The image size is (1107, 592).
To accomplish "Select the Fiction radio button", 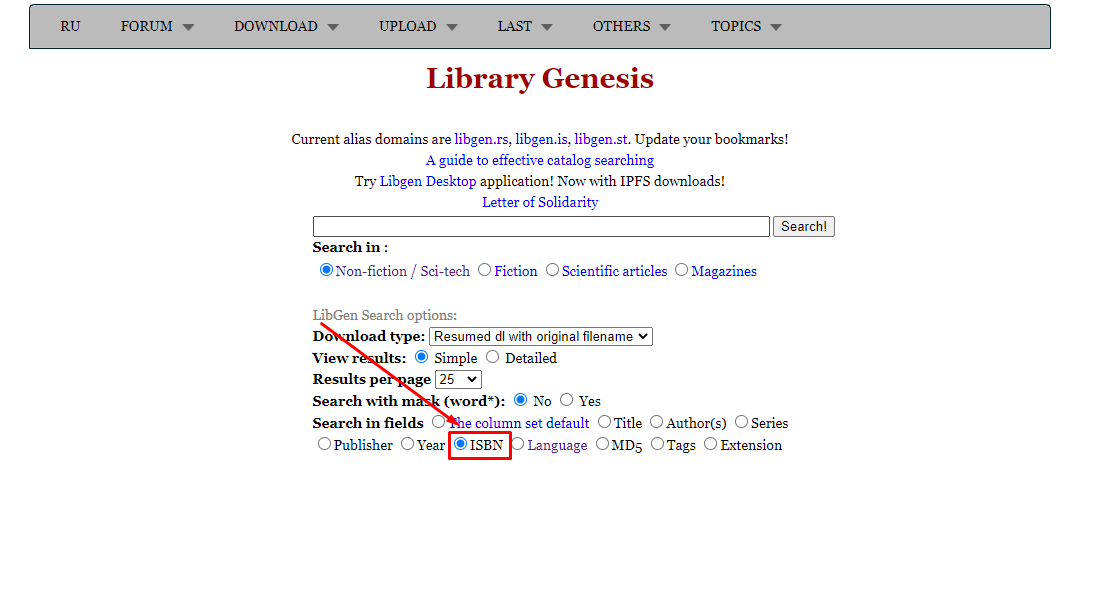I will pyautogui.click(x=484, y=270).
